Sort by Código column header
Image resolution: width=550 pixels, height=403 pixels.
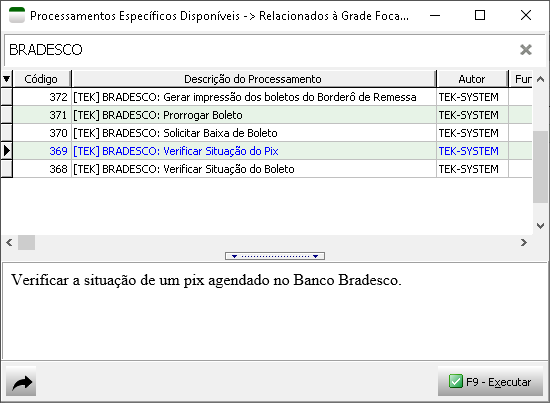[41, 79]
